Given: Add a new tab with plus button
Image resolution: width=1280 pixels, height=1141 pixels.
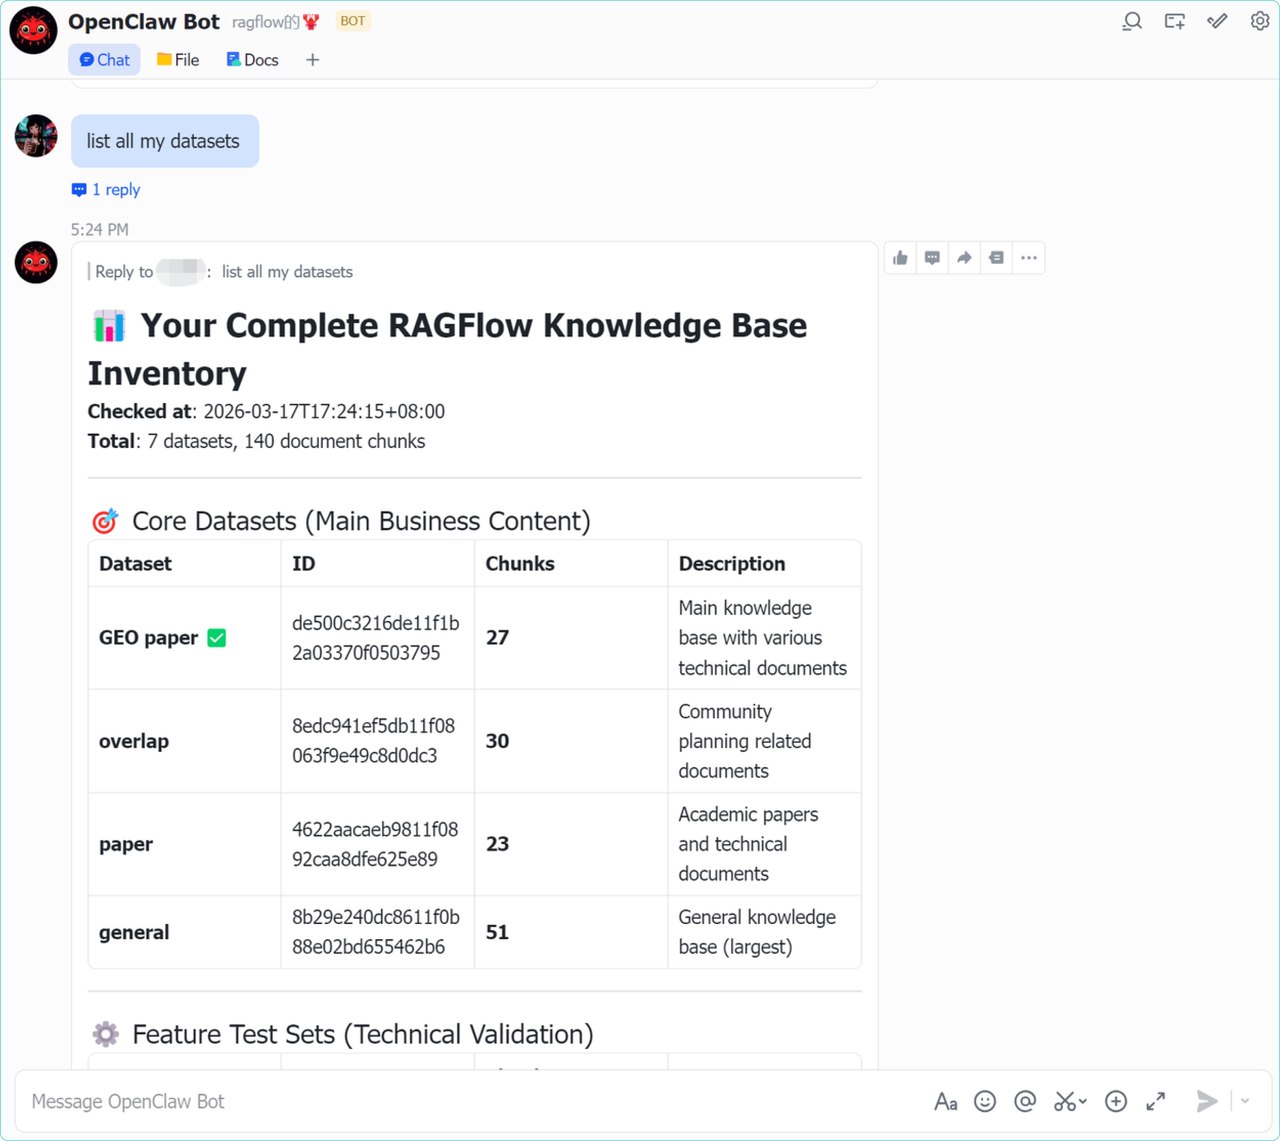Looking at the screenshot, I should point(313,60).
